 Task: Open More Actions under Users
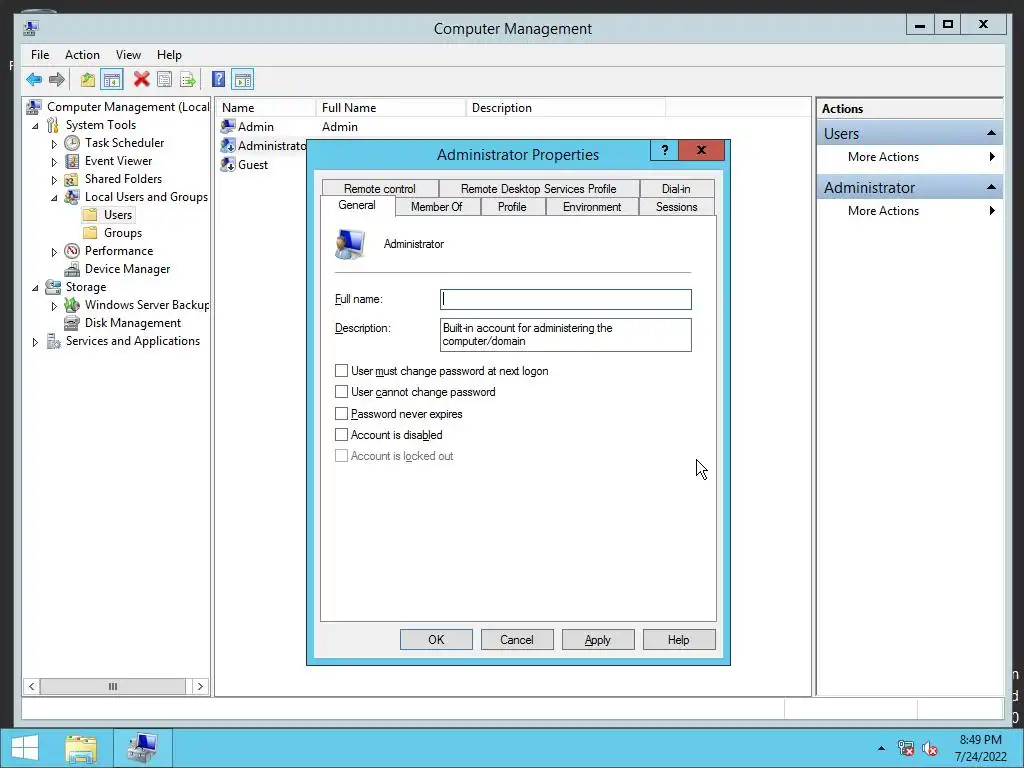tap(909, 157)
